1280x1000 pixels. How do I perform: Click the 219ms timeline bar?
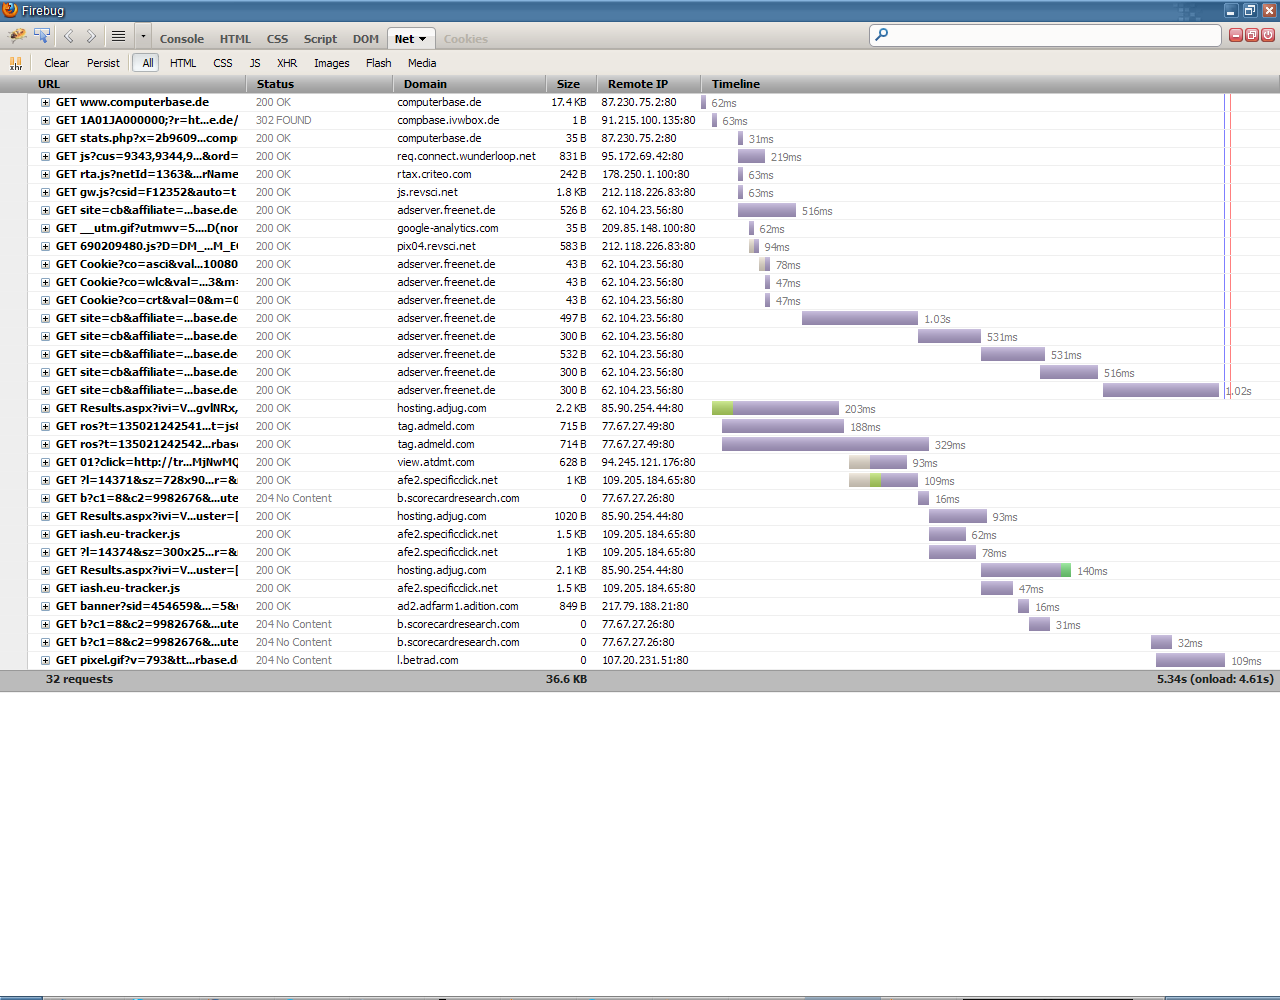click(x=751, y=156)
